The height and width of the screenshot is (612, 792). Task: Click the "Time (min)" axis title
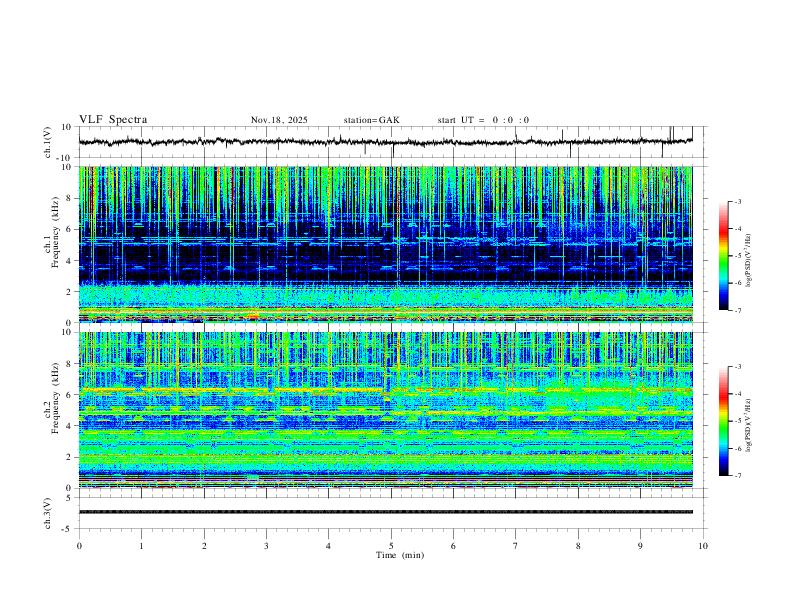[400, 555]
